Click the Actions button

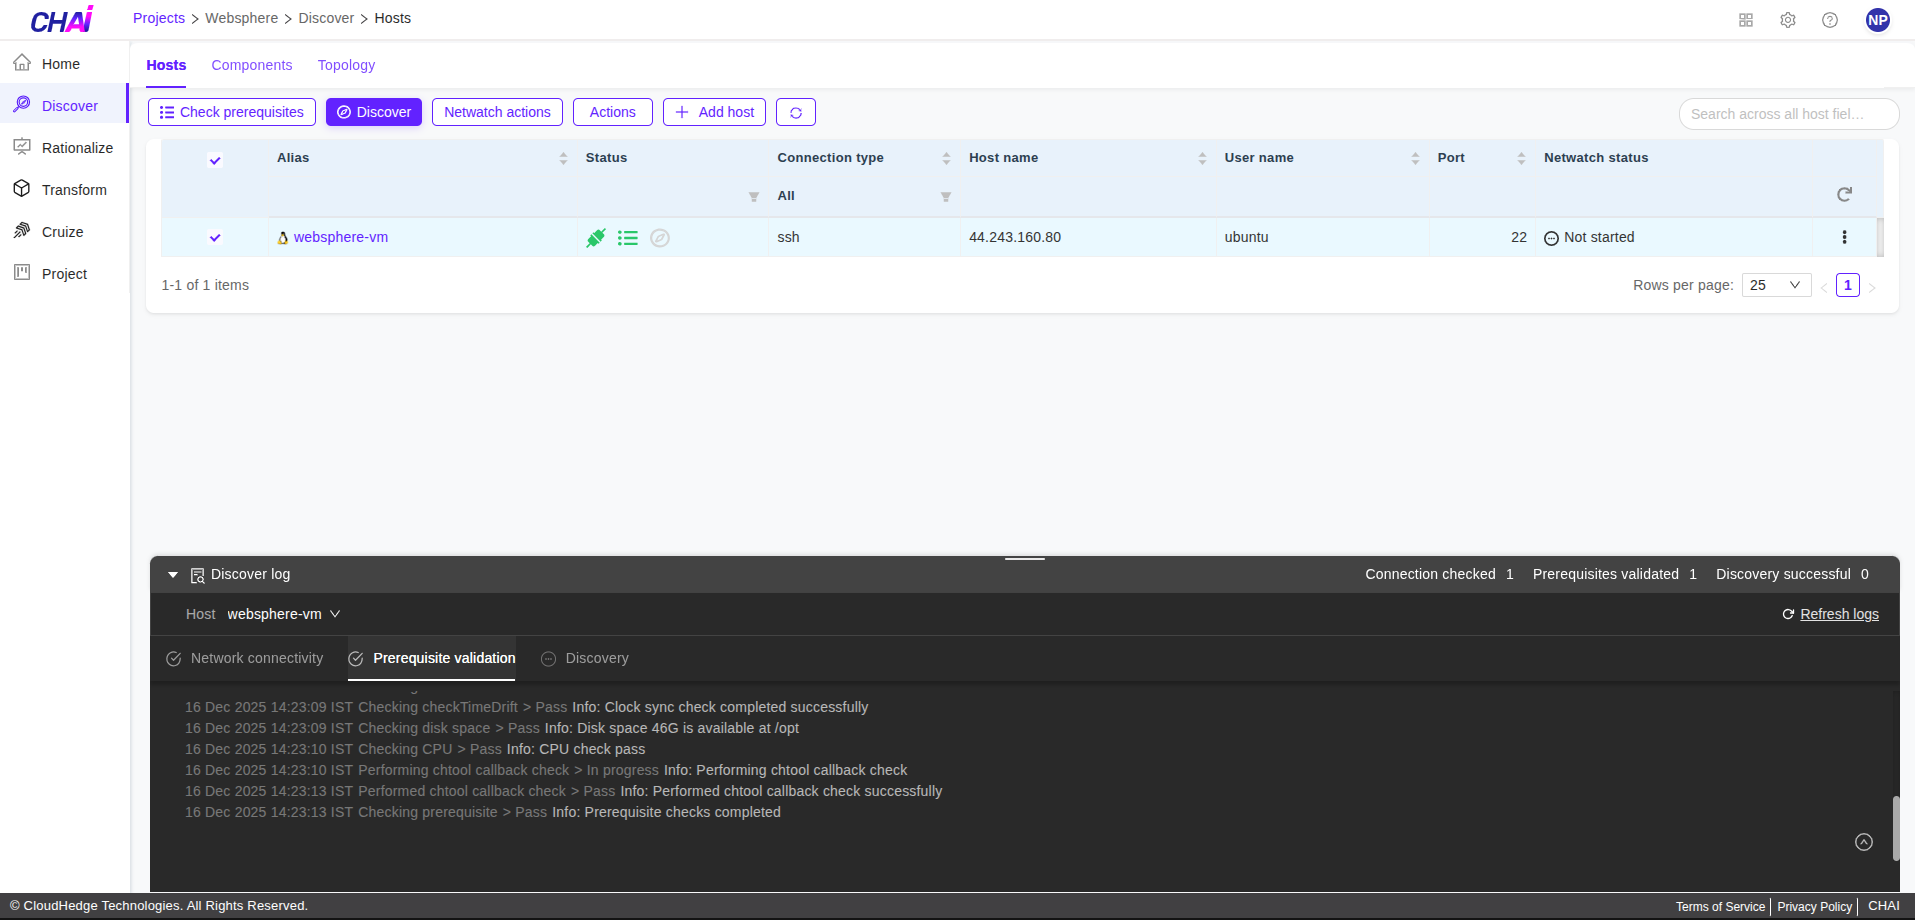click(x=613, y=112)
